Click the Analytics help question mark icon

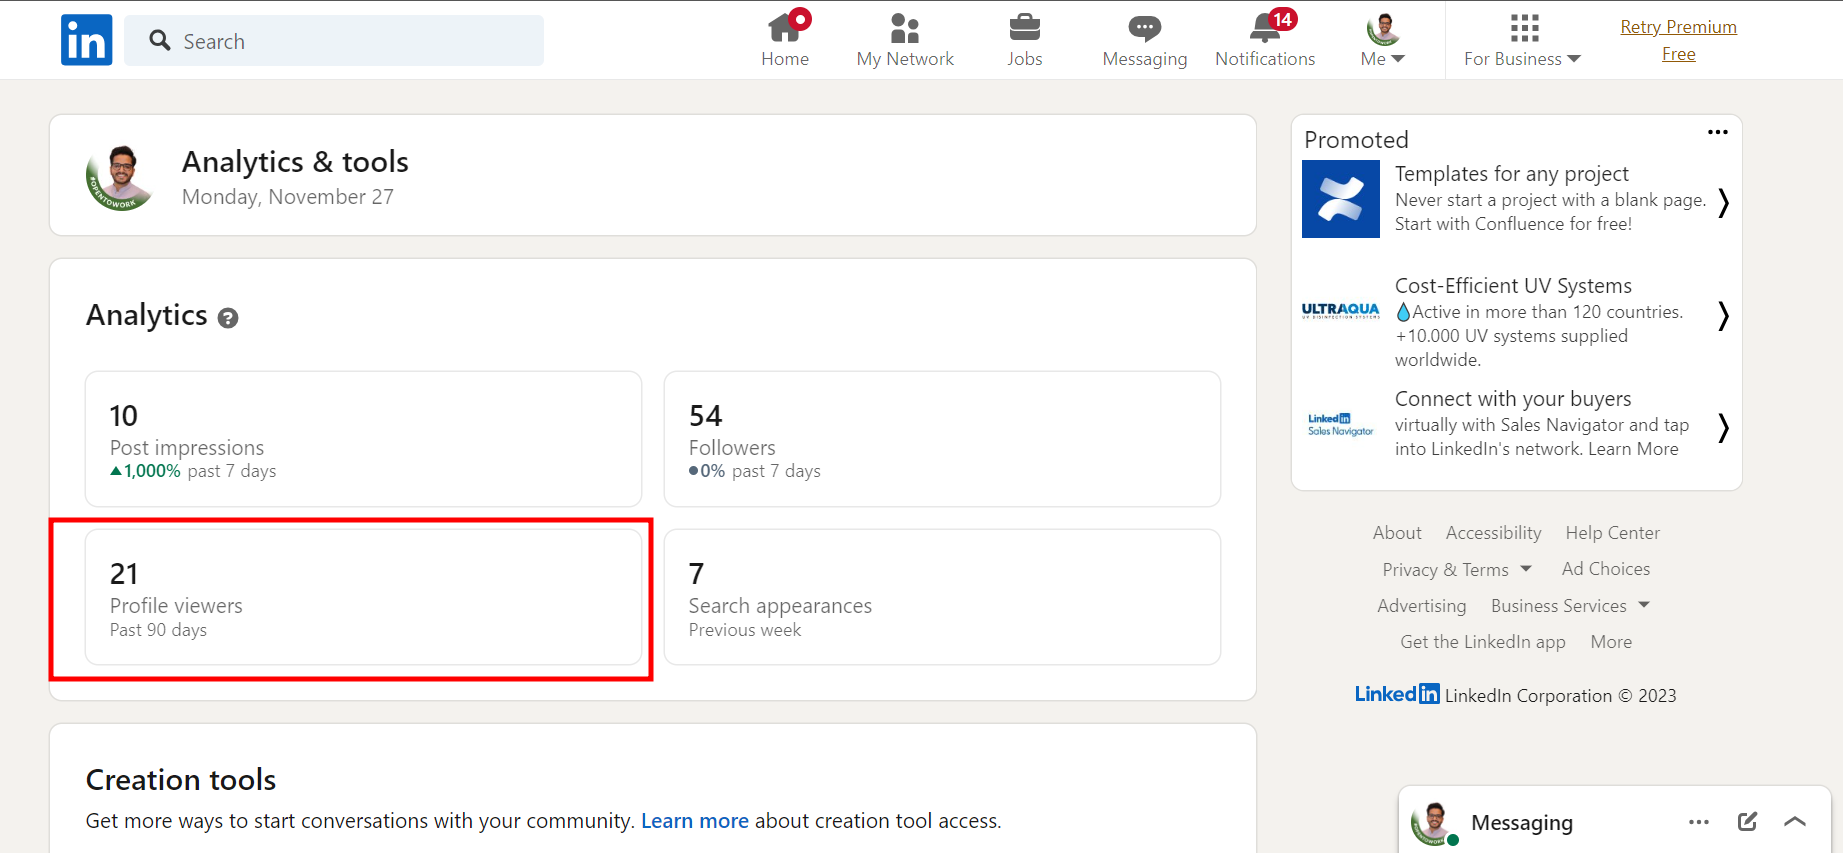(x=228, y=318)
